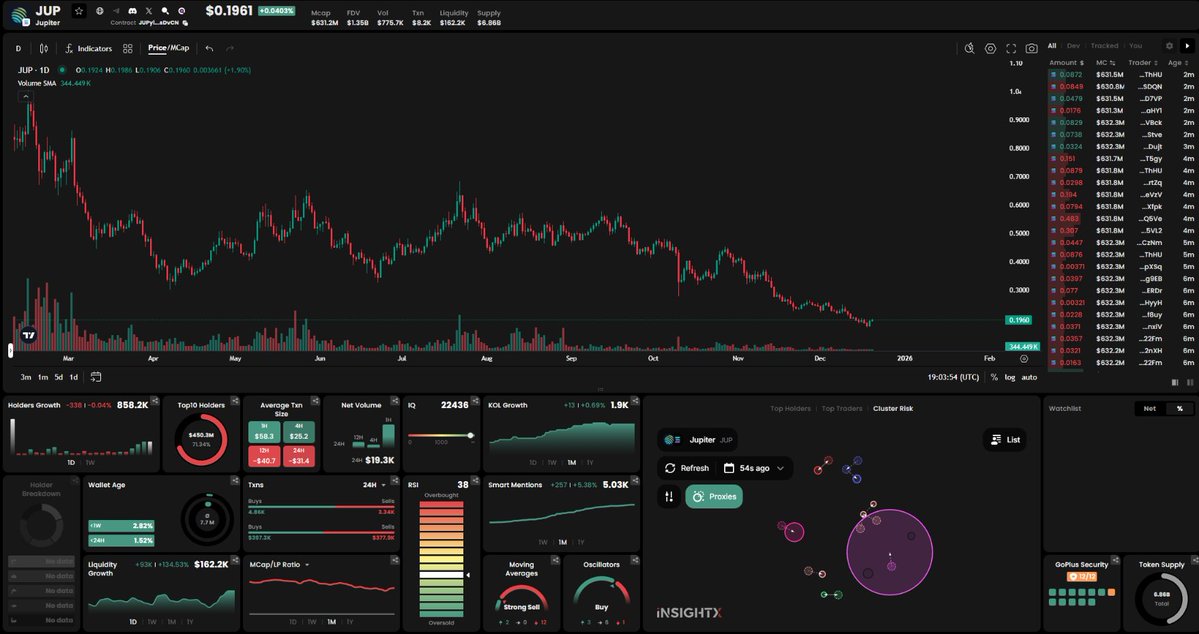The height and width of the screenshot is (634, 1199).
Task: Open the cluster List view
Action: pos(1005,440)
